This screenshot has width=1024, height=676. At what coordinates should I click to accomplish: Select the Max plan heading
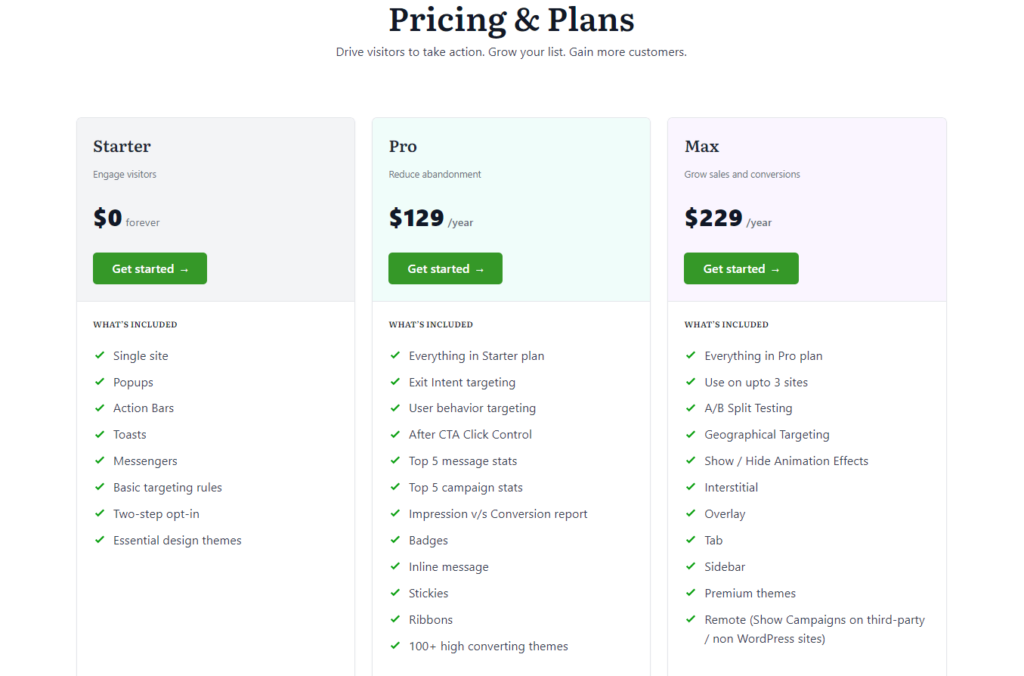[x=700, y=146]
